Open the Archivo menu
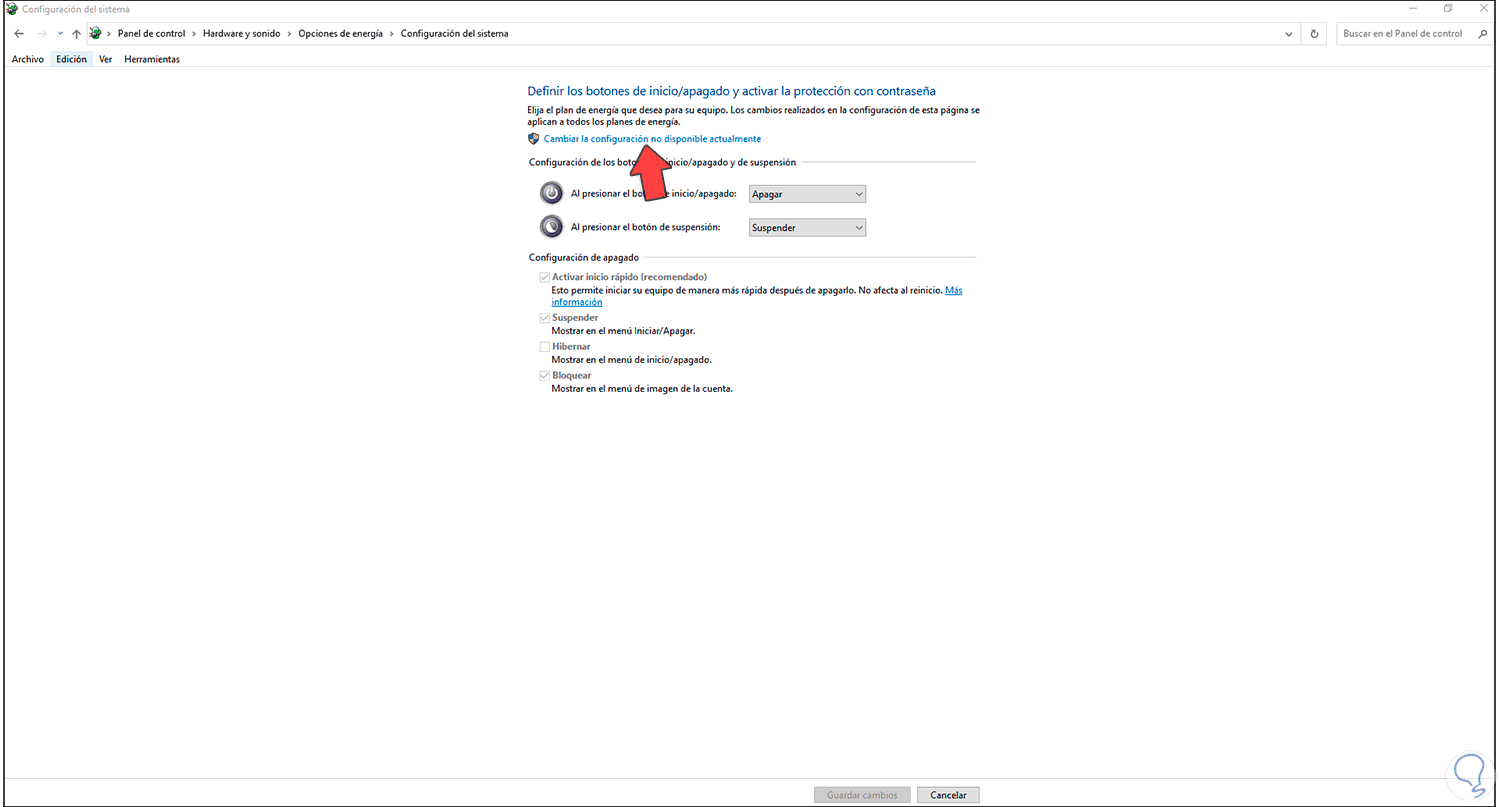The height and width of the screenshot is (807, 1500). click(28, 59)
